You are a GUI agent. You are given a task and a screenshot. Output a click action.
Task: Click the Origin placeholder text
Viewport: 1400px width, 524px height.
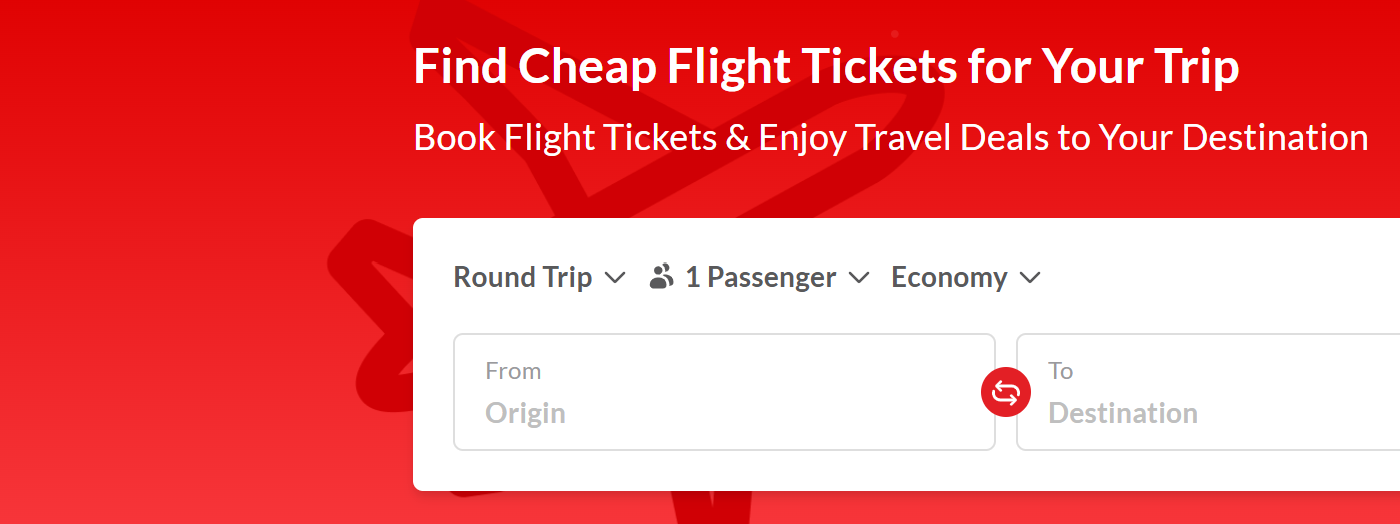[526, 413]
